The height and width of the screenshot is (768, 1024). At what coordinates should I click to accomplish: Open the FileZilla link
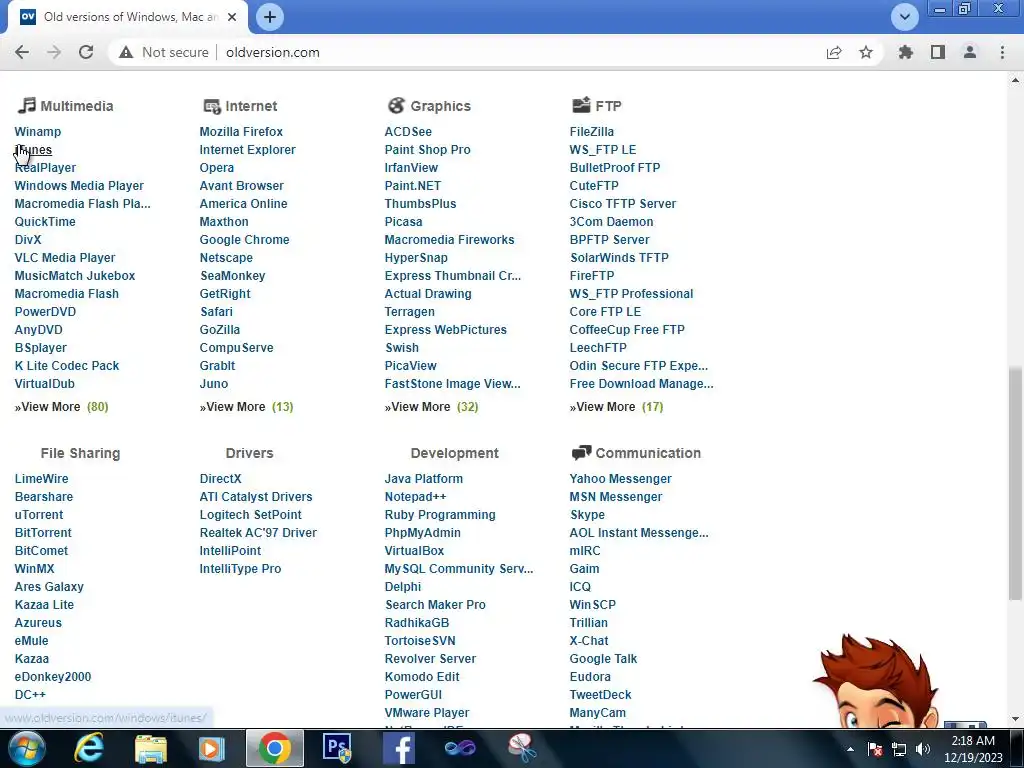[x=592, y=131]
